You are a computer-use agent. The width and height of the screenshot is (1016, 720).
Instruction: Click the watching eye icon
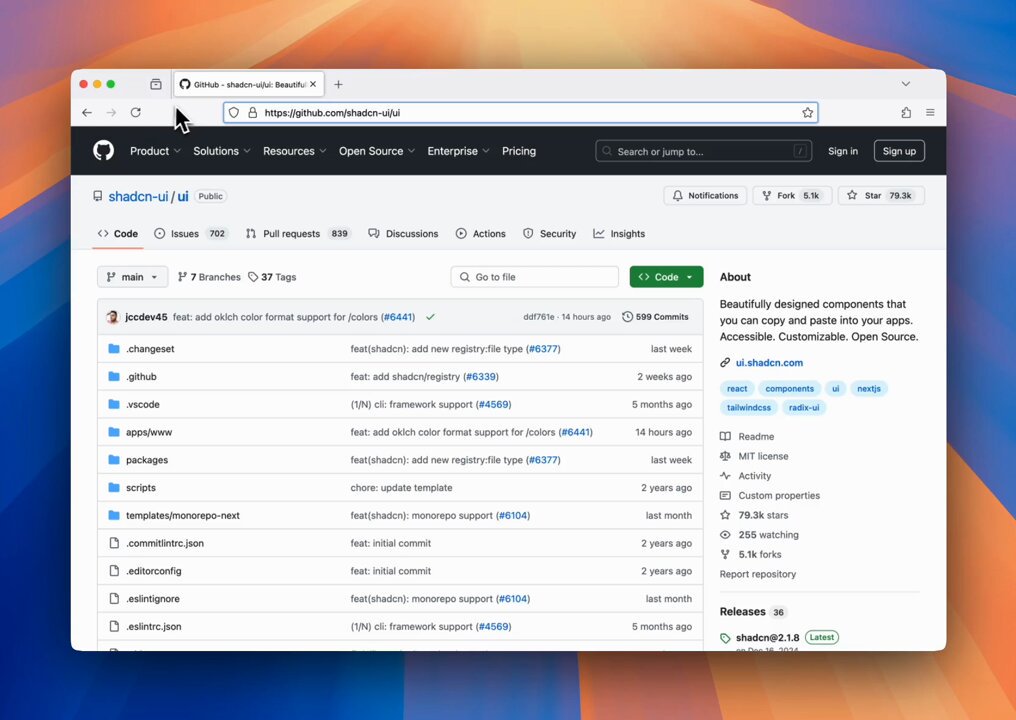[725, 535]
